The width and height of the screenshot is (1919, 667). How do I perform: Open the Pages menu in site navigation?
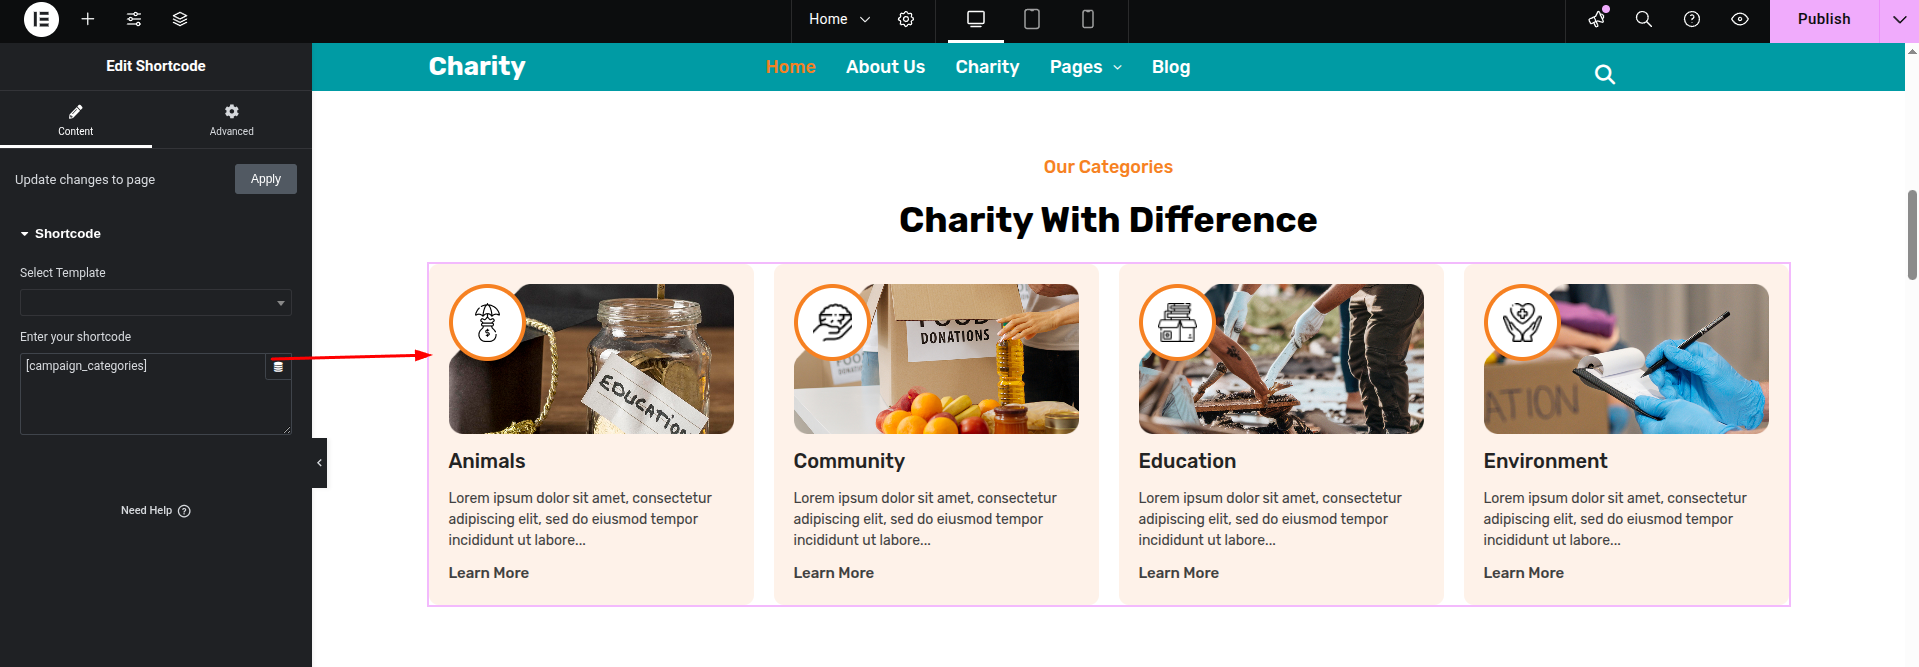[x=1086, y=67]
